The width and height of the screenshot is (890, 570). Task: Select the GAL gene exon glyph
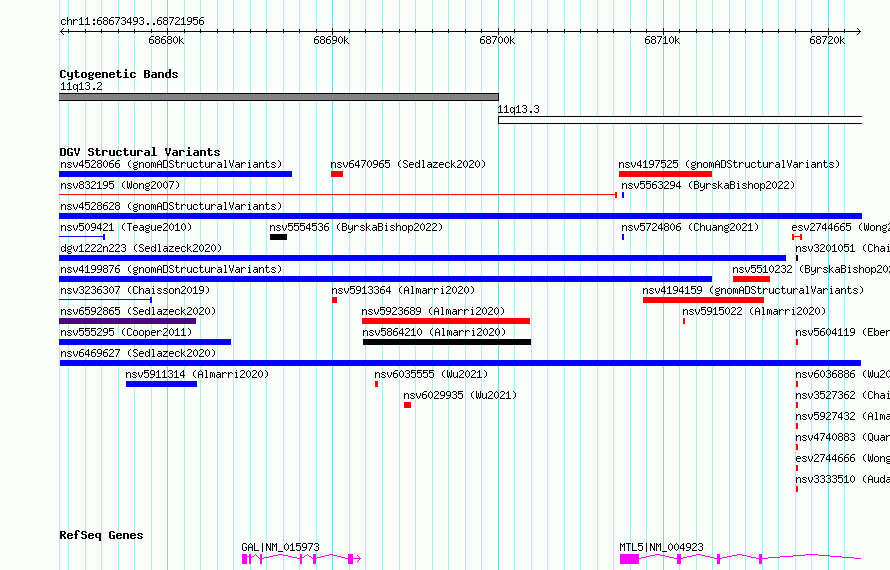point(301,559)
